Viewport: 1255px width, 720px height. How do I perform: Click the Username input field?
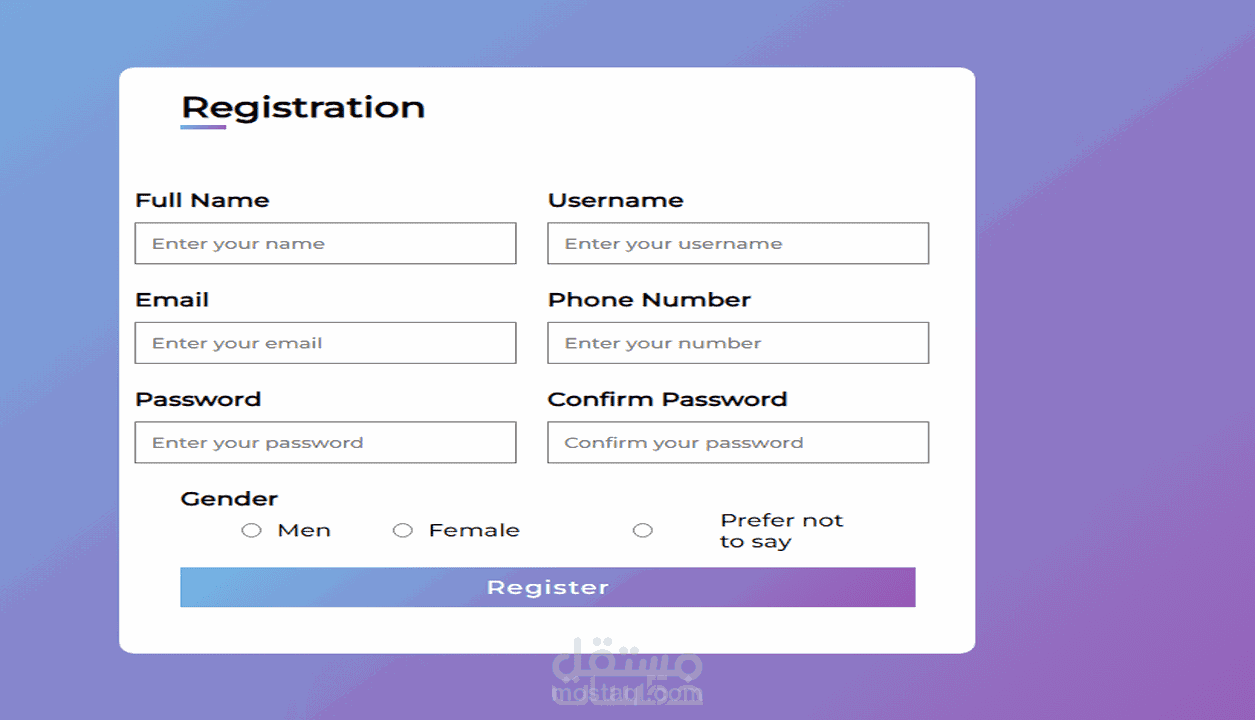click(x=737, y=243)
